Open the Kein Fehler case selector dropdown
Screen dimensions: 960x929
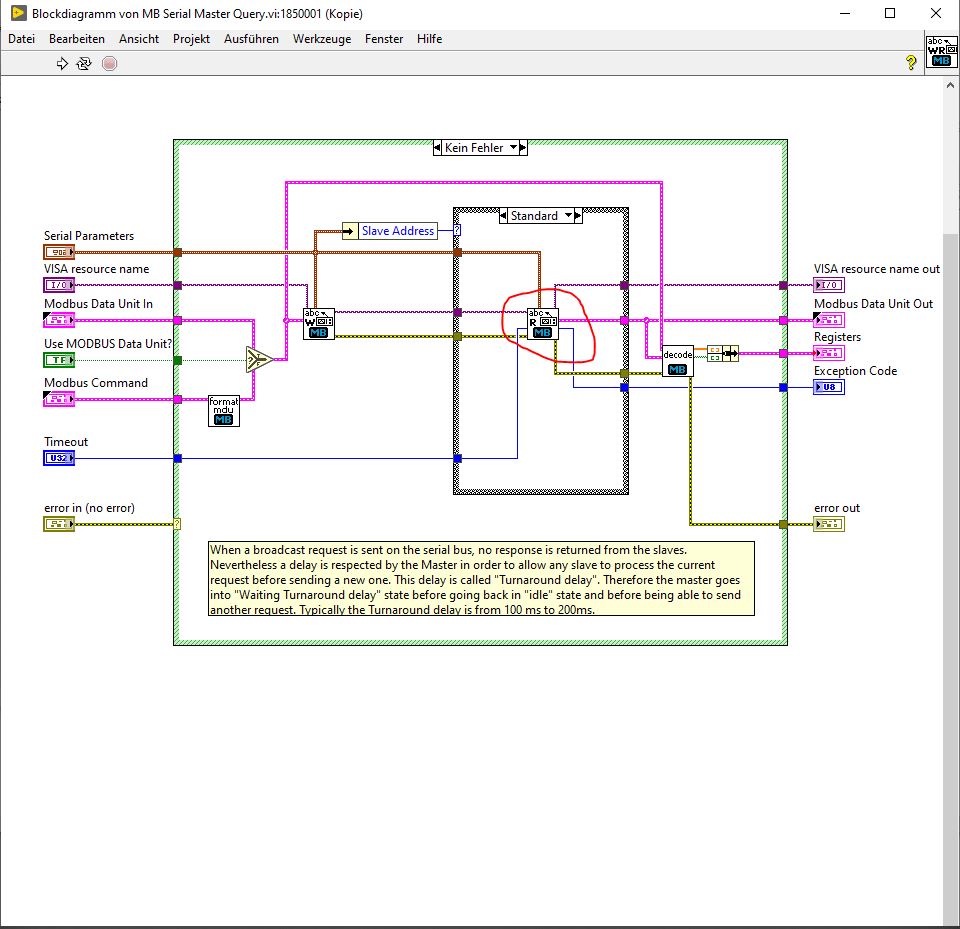click(515, 148)
